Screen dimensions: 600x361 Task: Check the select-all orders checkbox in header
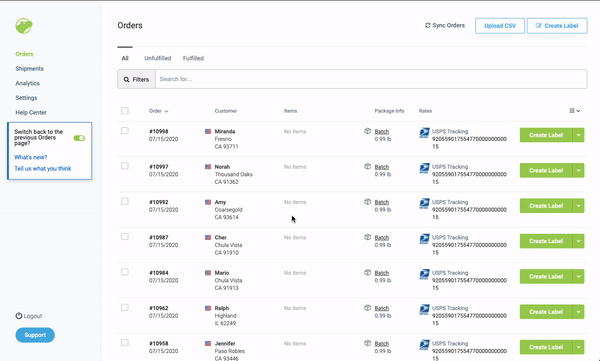(x=125, y=111)
